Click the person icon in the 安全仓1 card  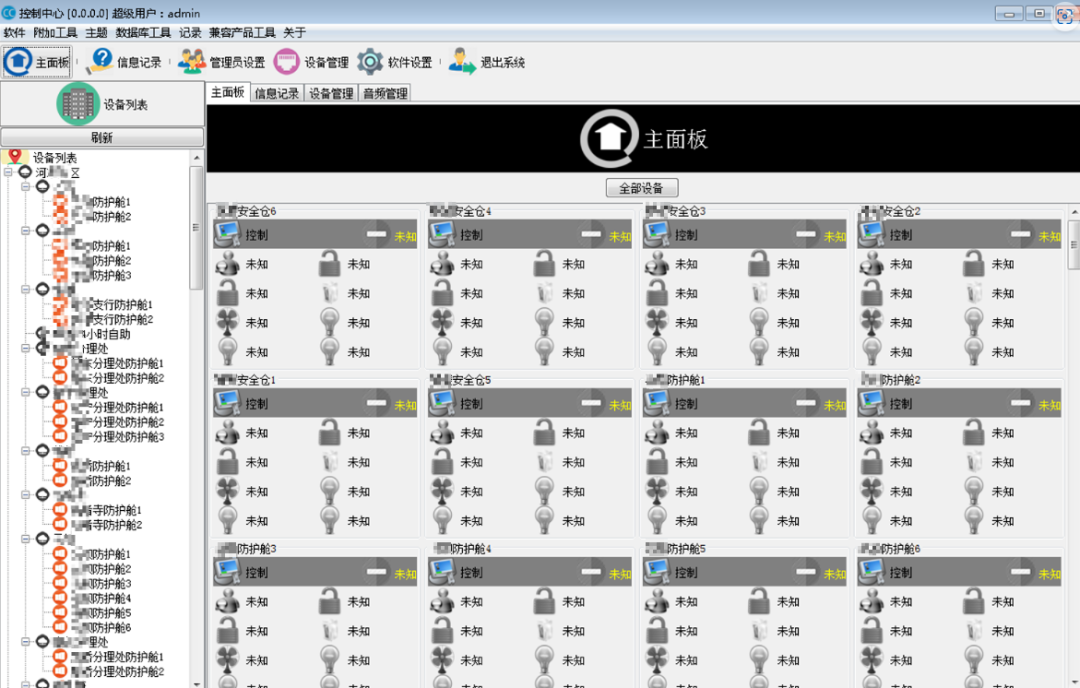227,432
